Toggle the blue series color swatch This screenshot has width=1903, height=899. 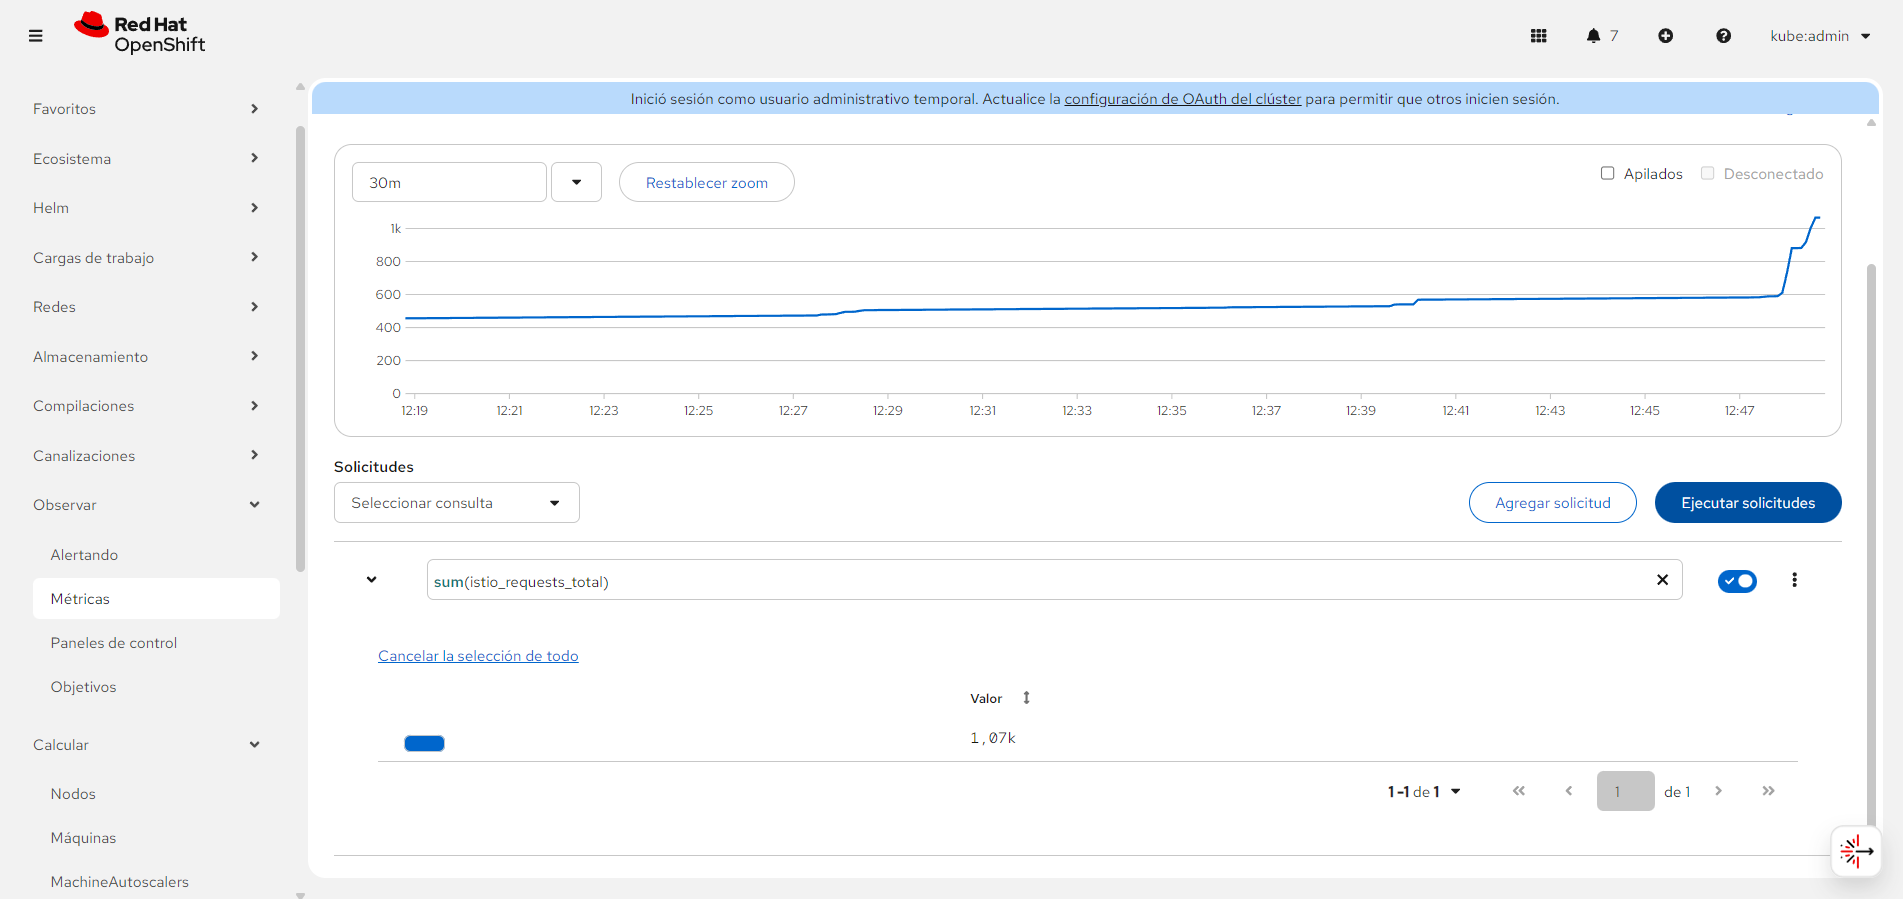[424, 743]
